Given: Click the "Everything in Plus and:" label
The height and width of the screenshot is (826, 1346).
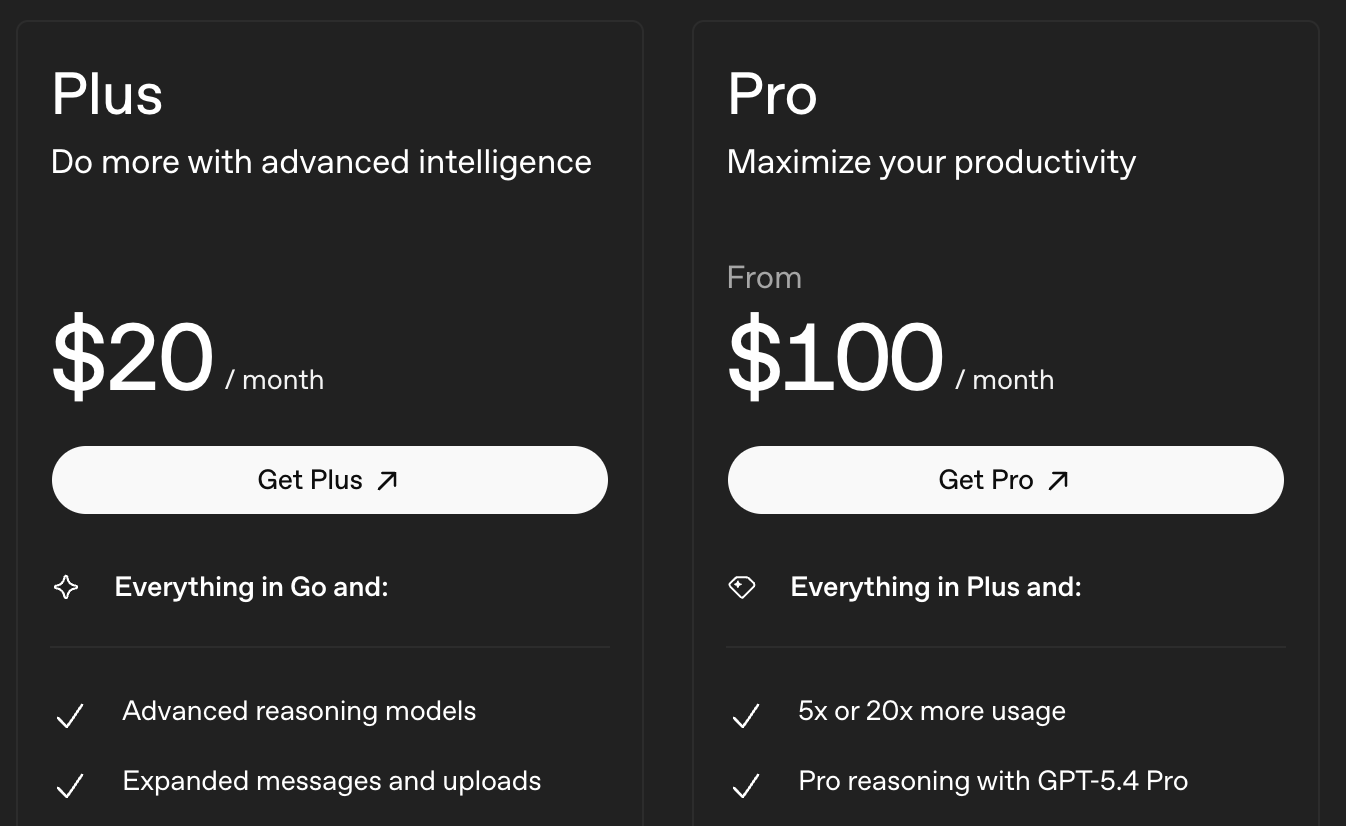Looking at the screenshot, I should (x=936, y=587).
